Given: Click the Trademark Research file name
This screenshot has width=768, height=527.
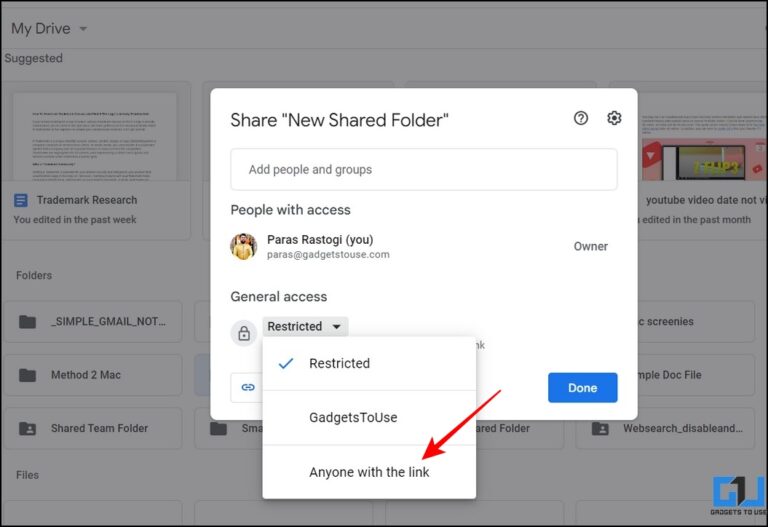Looking at the screenshot, I should (x=87, y=200).
